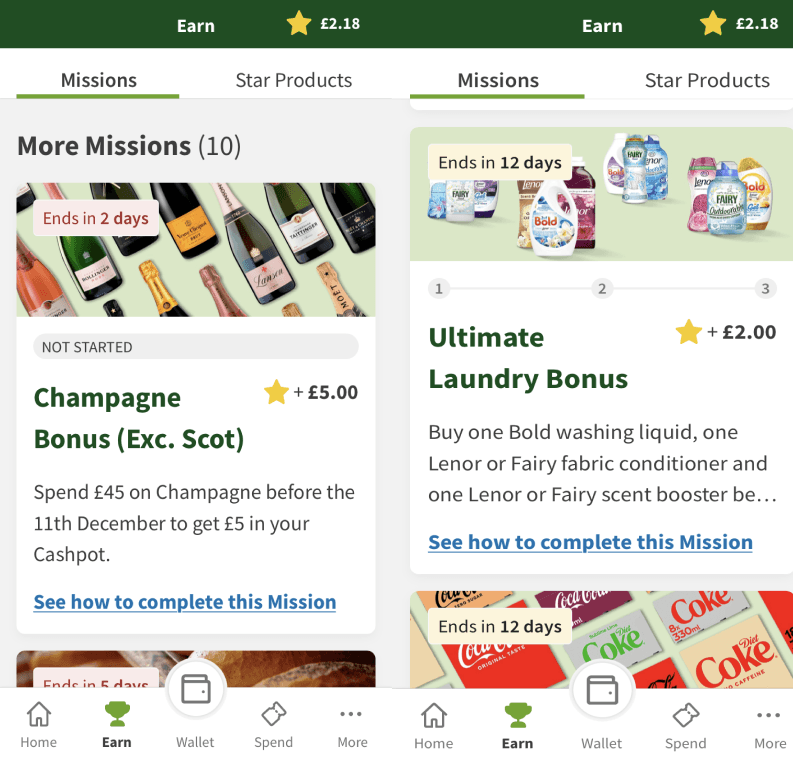This screenshot has width=793, height=764.
Task: Tap the Home icon in right screen
Action: [x=434, y=715]
